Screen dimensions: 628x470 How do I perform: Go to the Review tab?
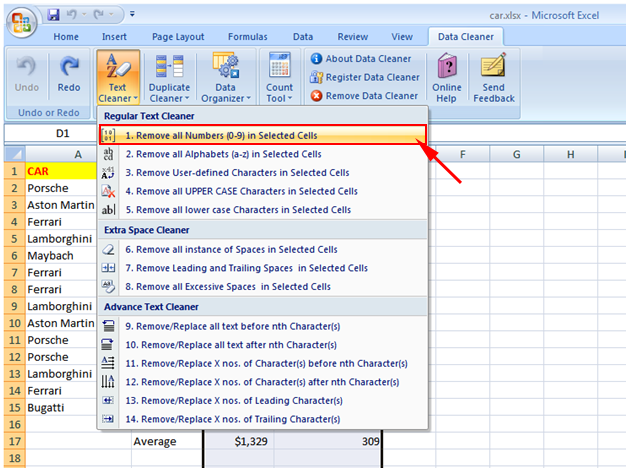click(352, 37)
